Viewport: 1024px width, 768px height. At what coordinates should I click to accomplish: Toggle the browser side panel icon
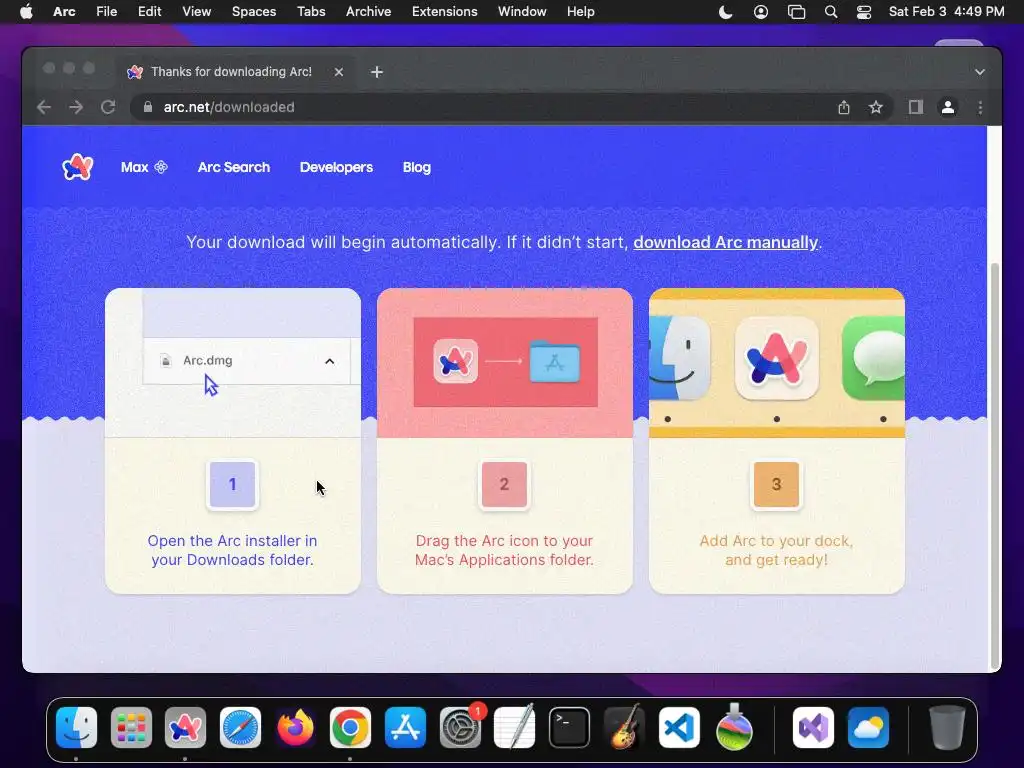[x=916, y=107]
